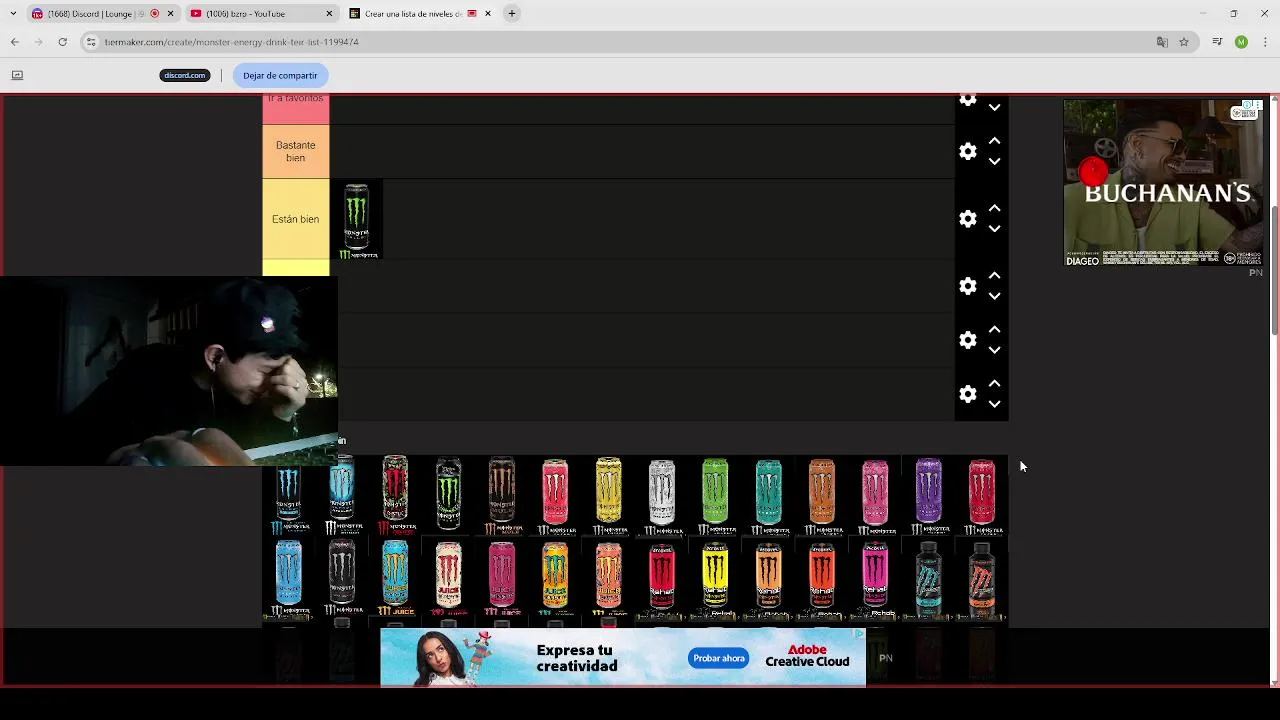The width and height of the screenshot is (1280, 720).
Task: Open the Chrome three-dot menu
Action: pyautogui.click(x=1265, y=42)
